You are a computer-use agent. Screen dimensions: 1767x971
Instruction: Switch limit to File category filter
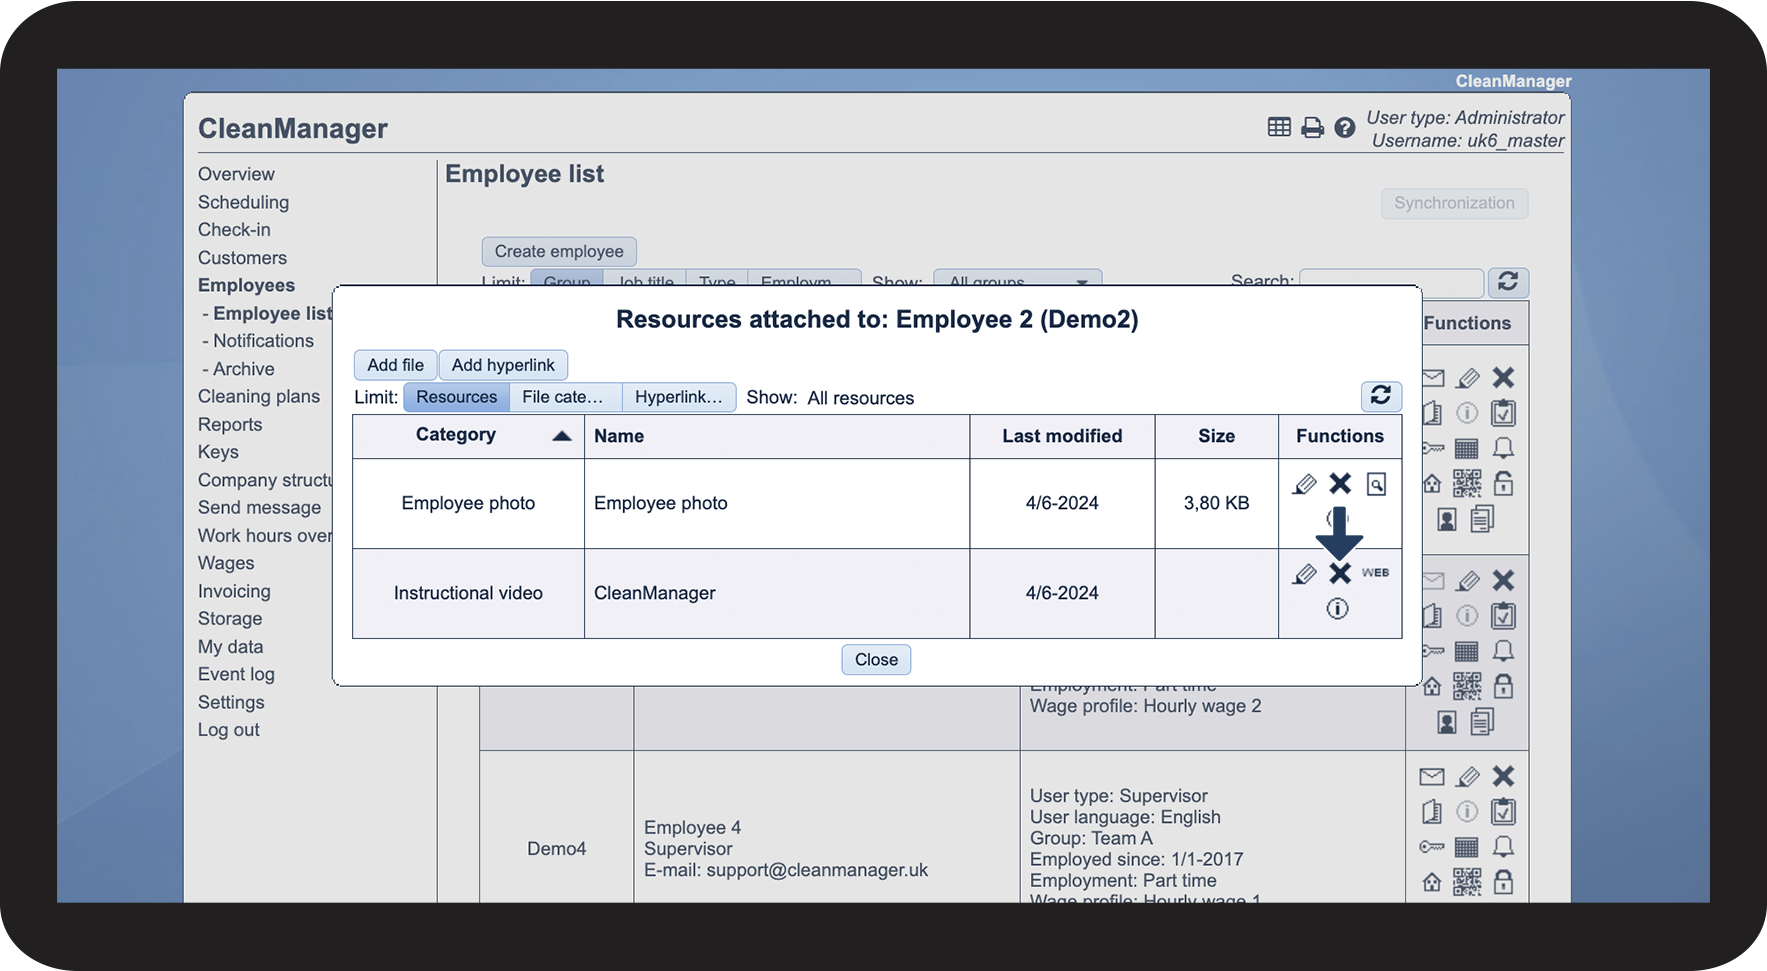(x=564, y=397)
